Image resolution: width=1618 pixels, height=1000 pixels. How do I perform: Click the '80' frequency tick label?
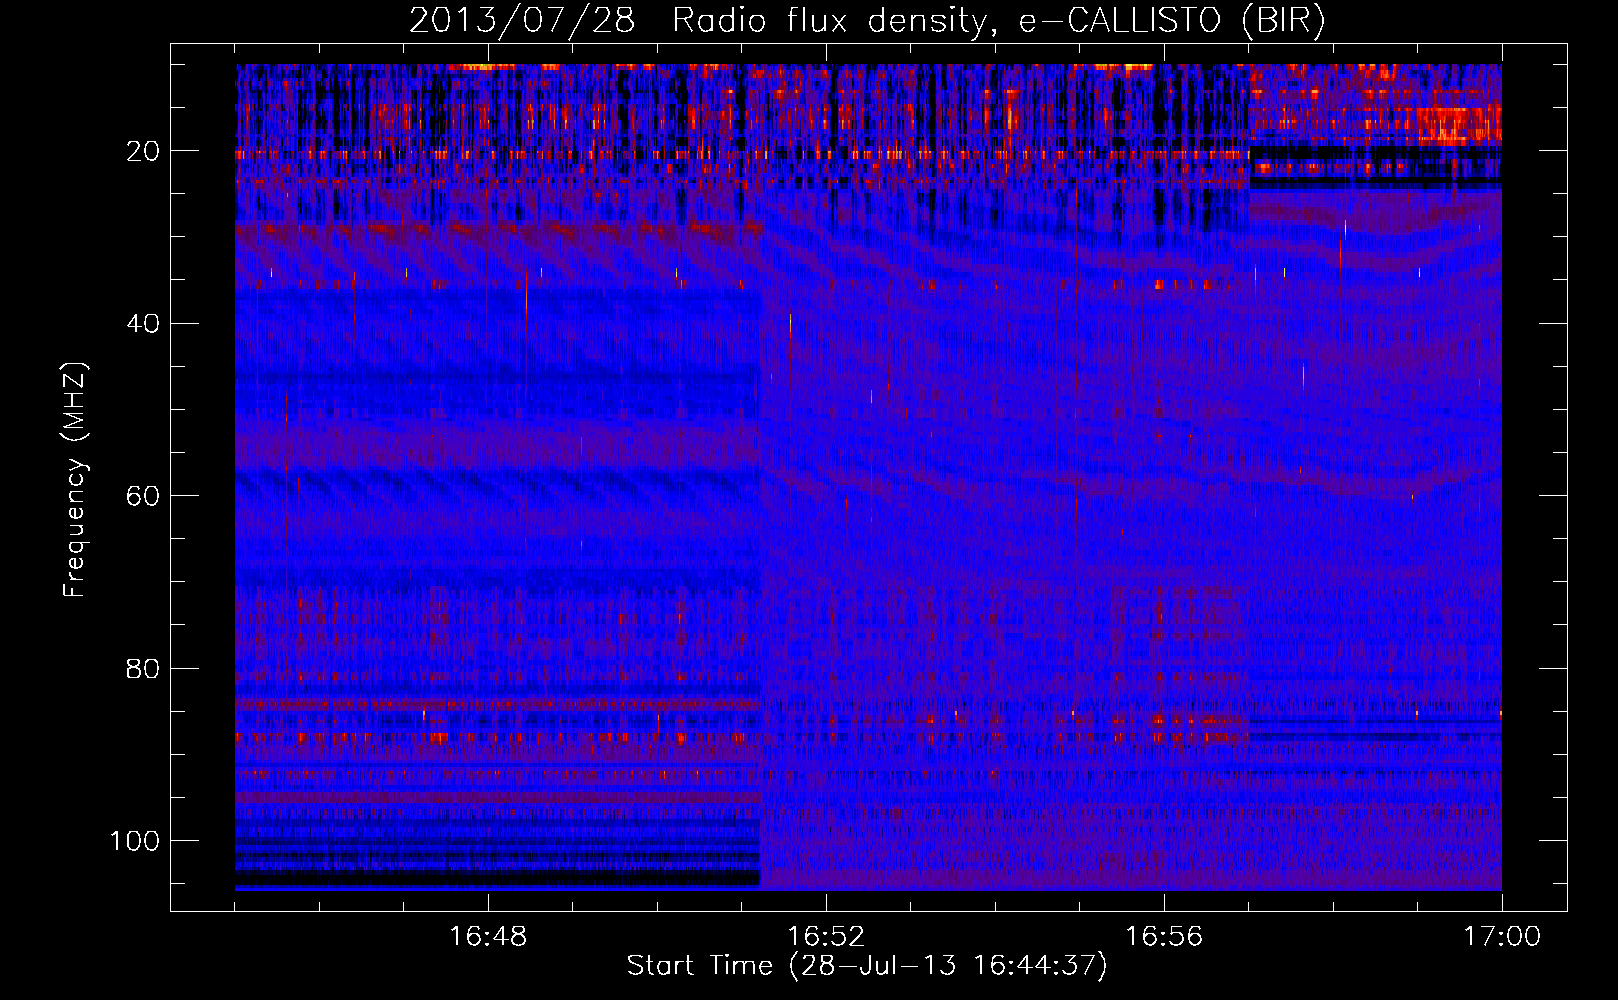(143, 669)
